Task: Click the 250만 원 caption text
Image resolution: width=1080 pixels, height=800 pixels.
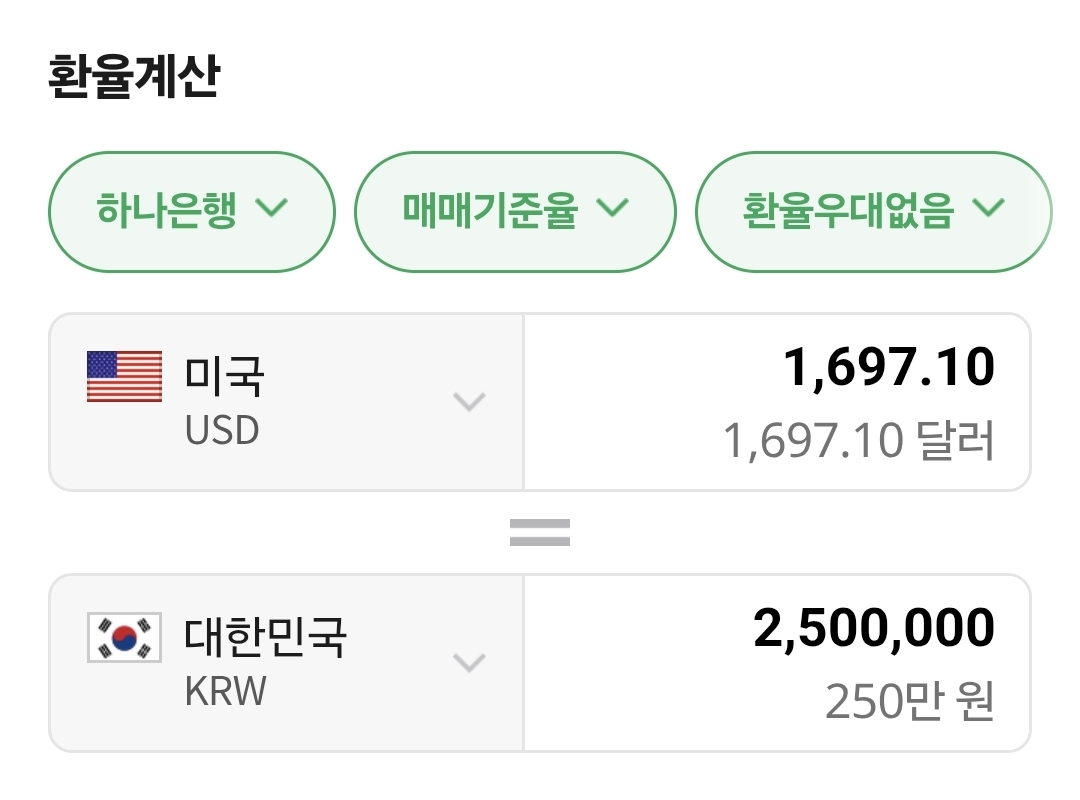Action: (909, 701)
